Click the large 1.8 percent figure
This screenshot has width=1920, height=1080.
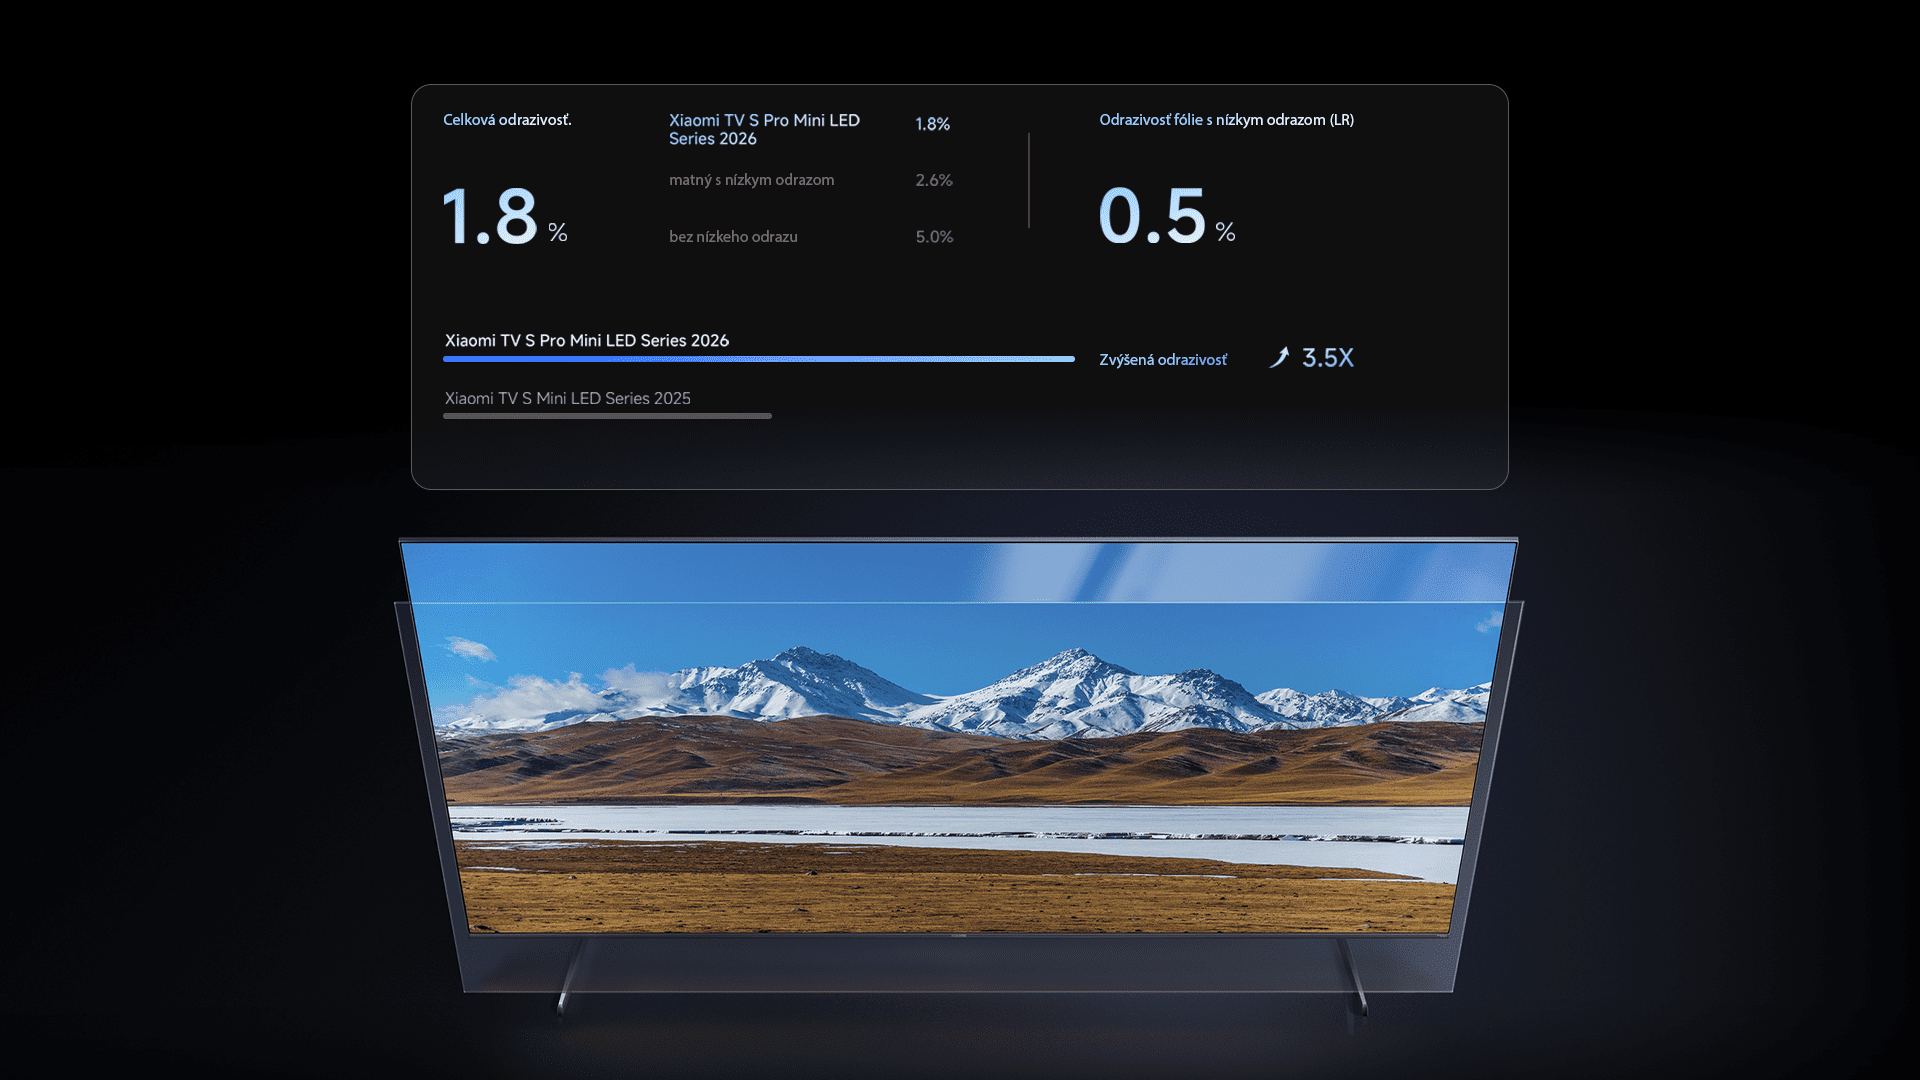point(490,216)
